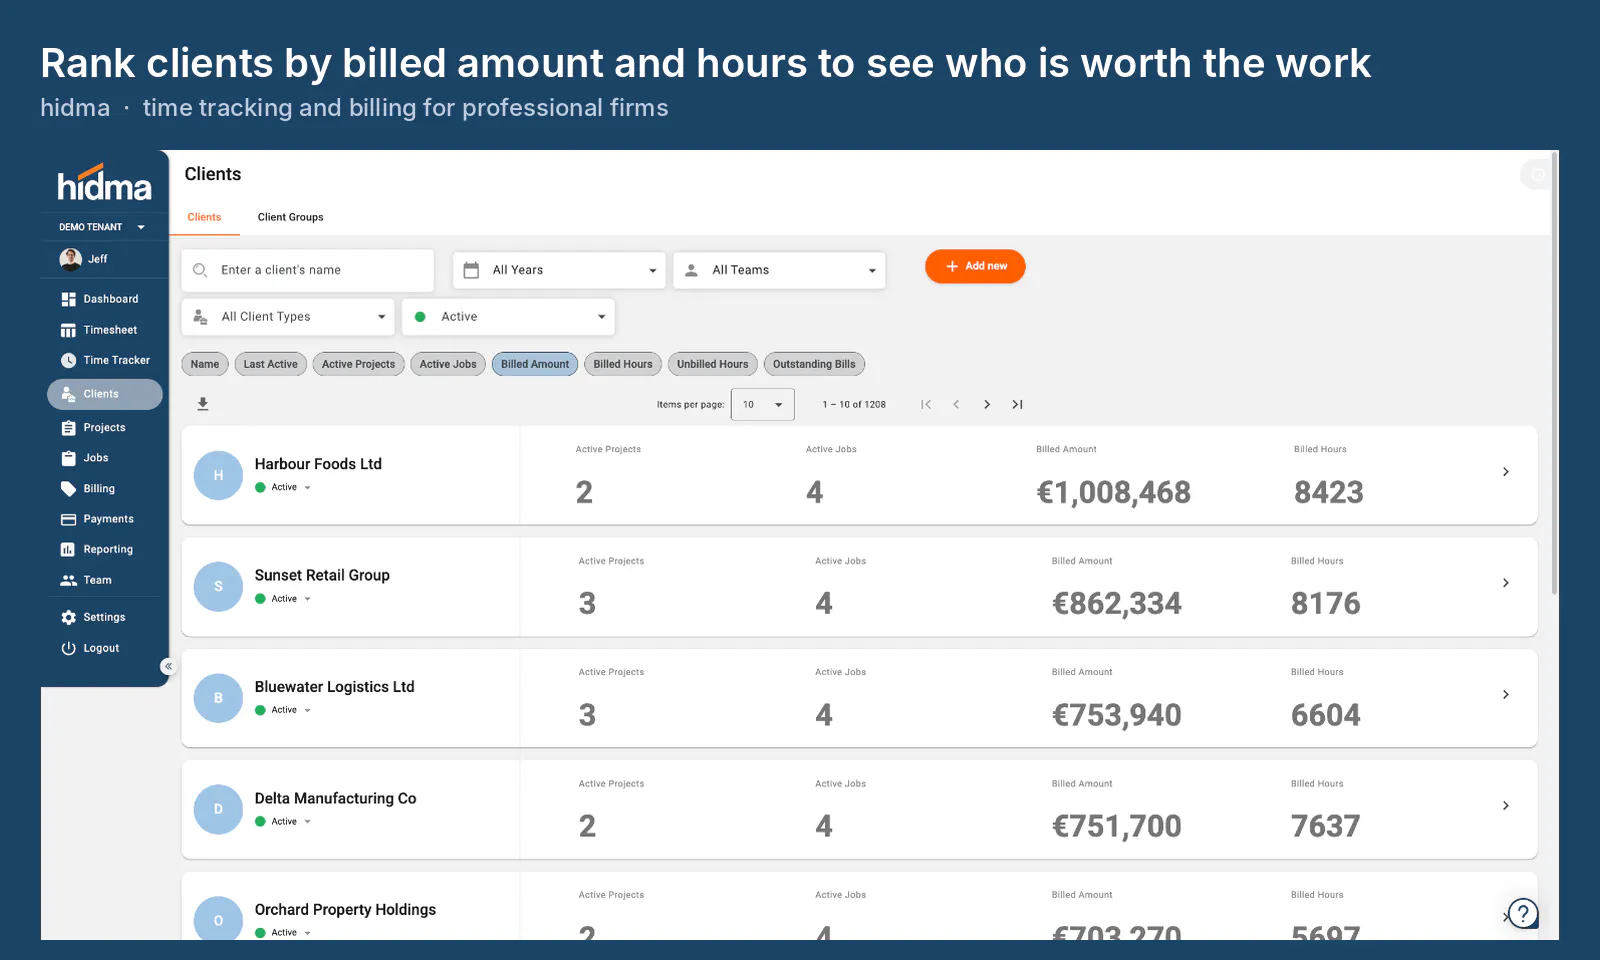This screenshot has height=960, width=1600.
Task: Go to next page of clients
Action: pos(987,404)
